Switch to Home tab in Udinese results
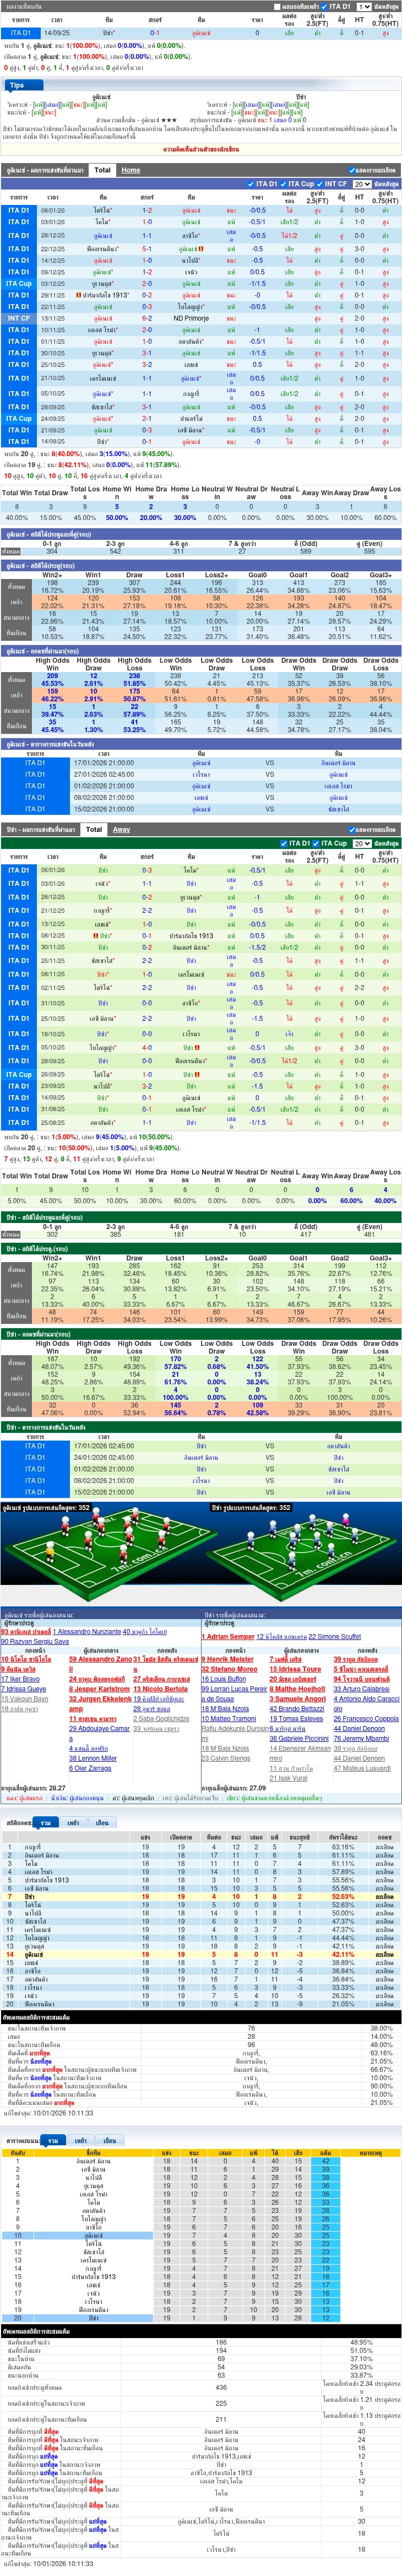The height and width of the screenshot is (2576, 402). tap(131, 170)
